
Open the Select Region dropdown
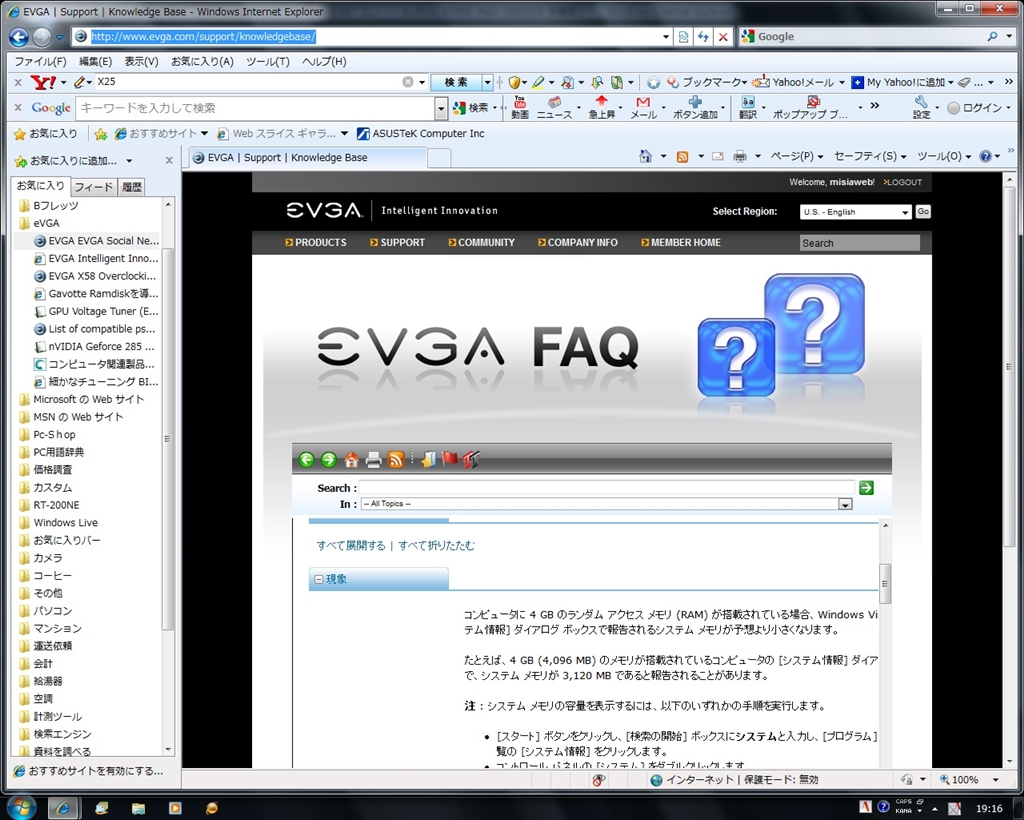856,212
